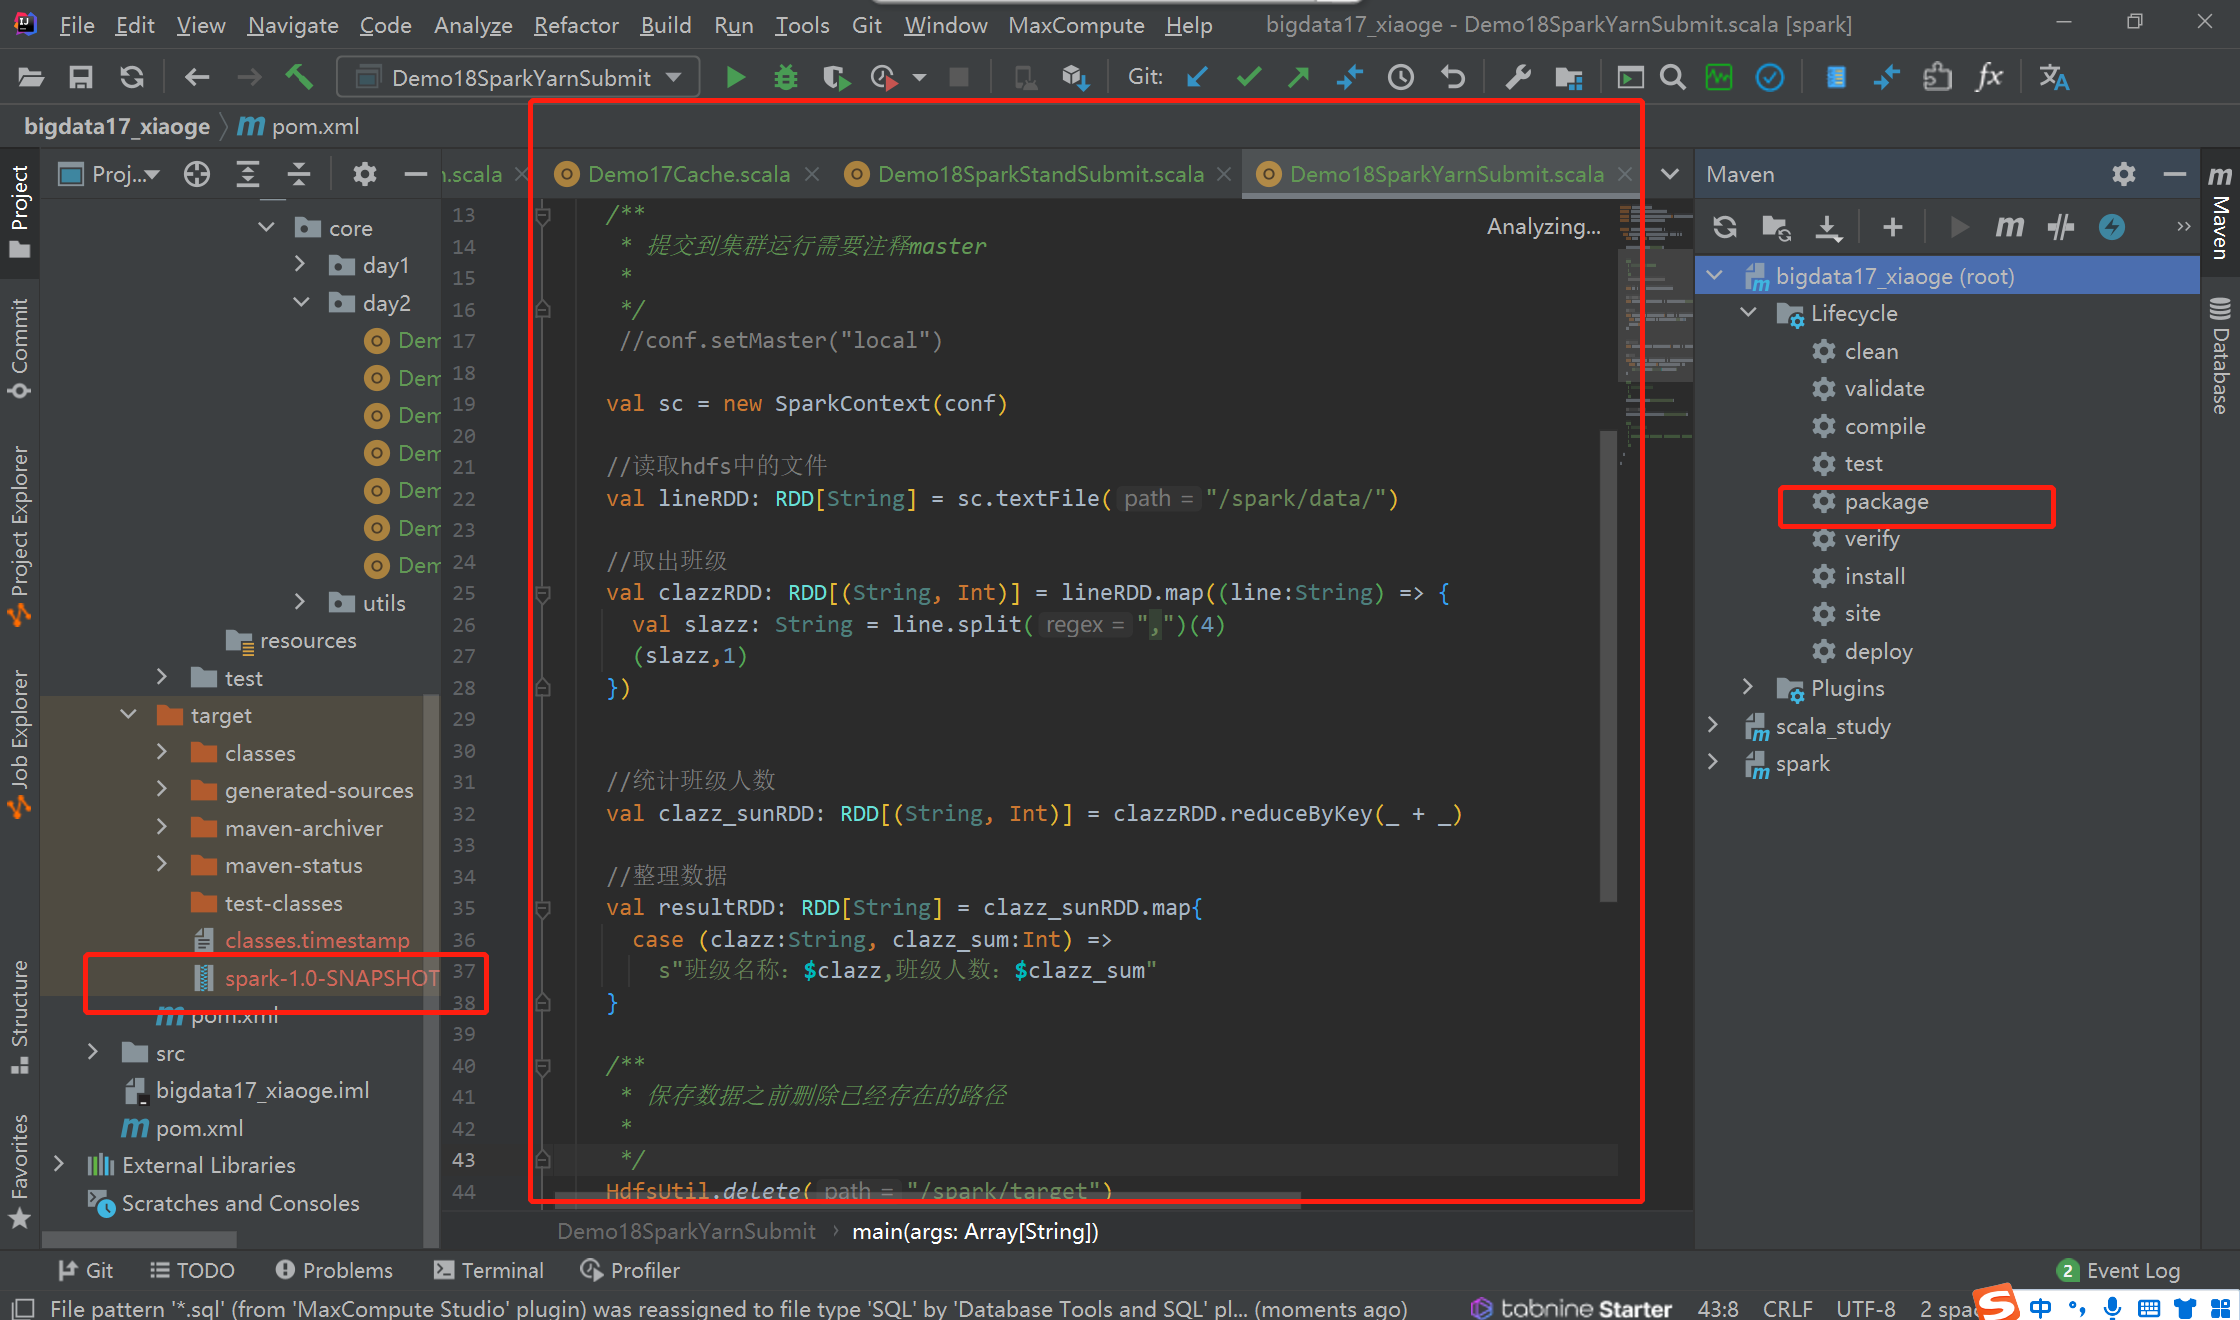Expand the Plugins node in Maven
The height and width of the screenshot is (1320, 2240).
pos(1748,688)
